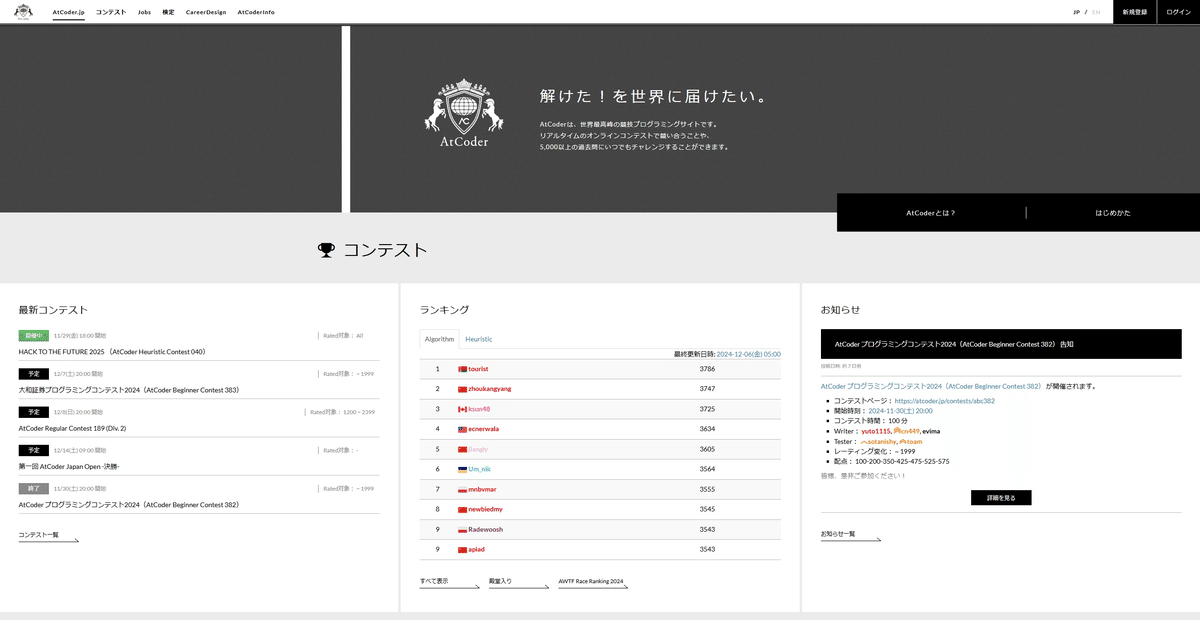Click the flag icon next to tourist
1200x620 pixels.
(462, 369)
